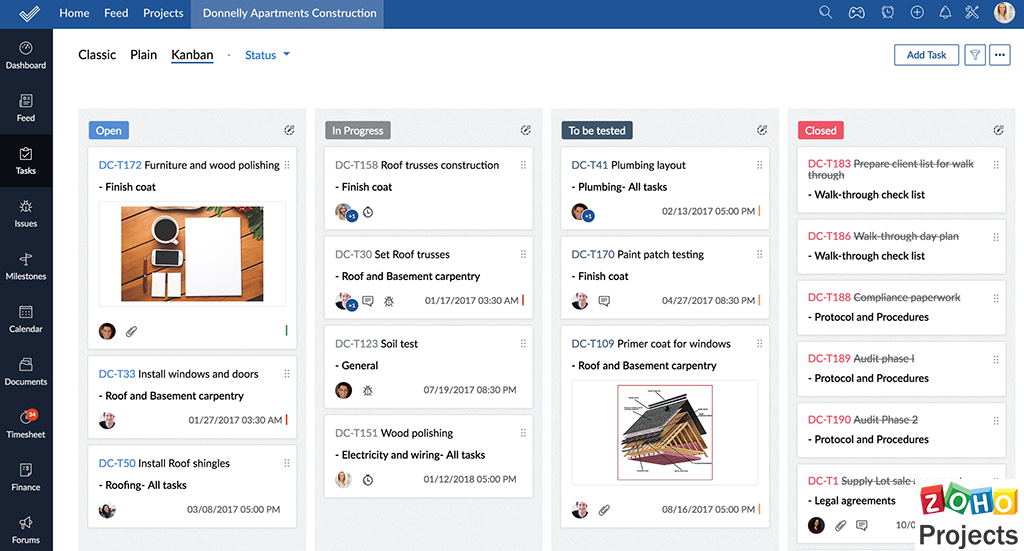Open the roof diagram thumbnail on DC-T109
The width and height of the screenshot is (1024, 551).
pos(664,432)
